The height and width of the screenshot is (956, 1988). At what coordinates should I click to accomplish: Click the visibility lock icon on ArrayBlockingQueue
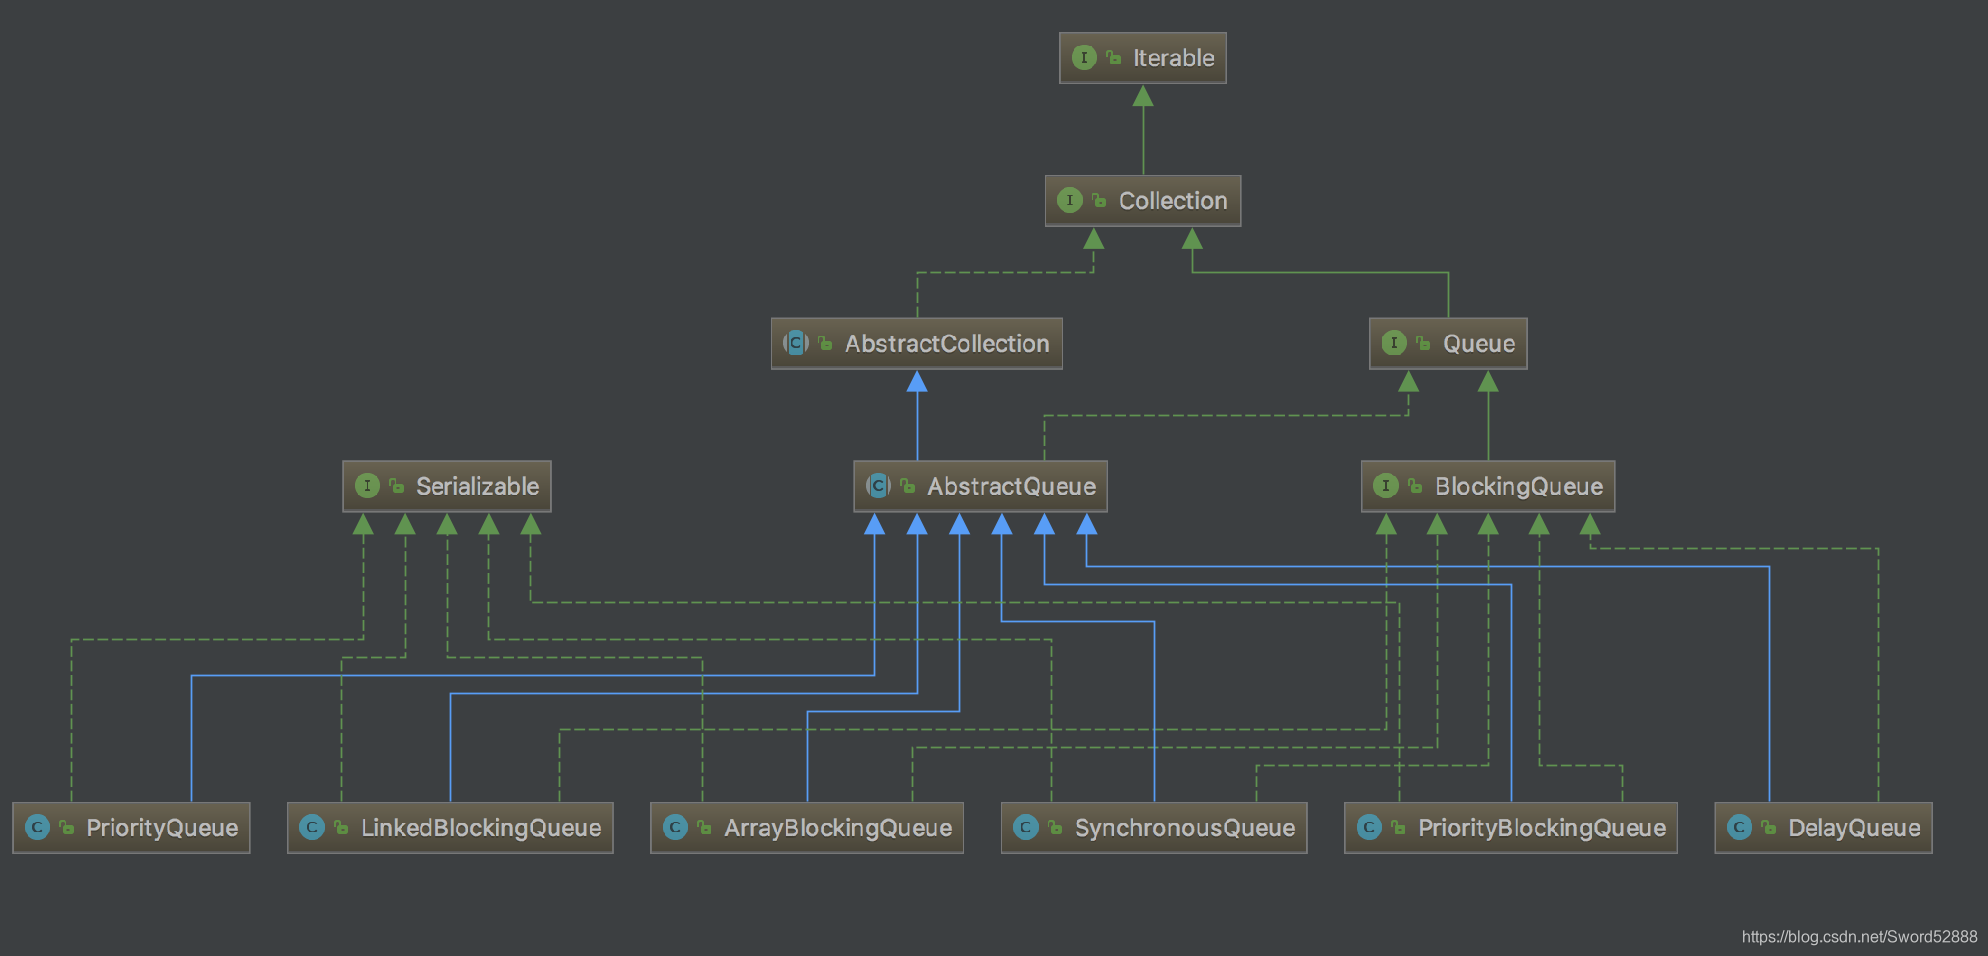(x=704, y=828)
